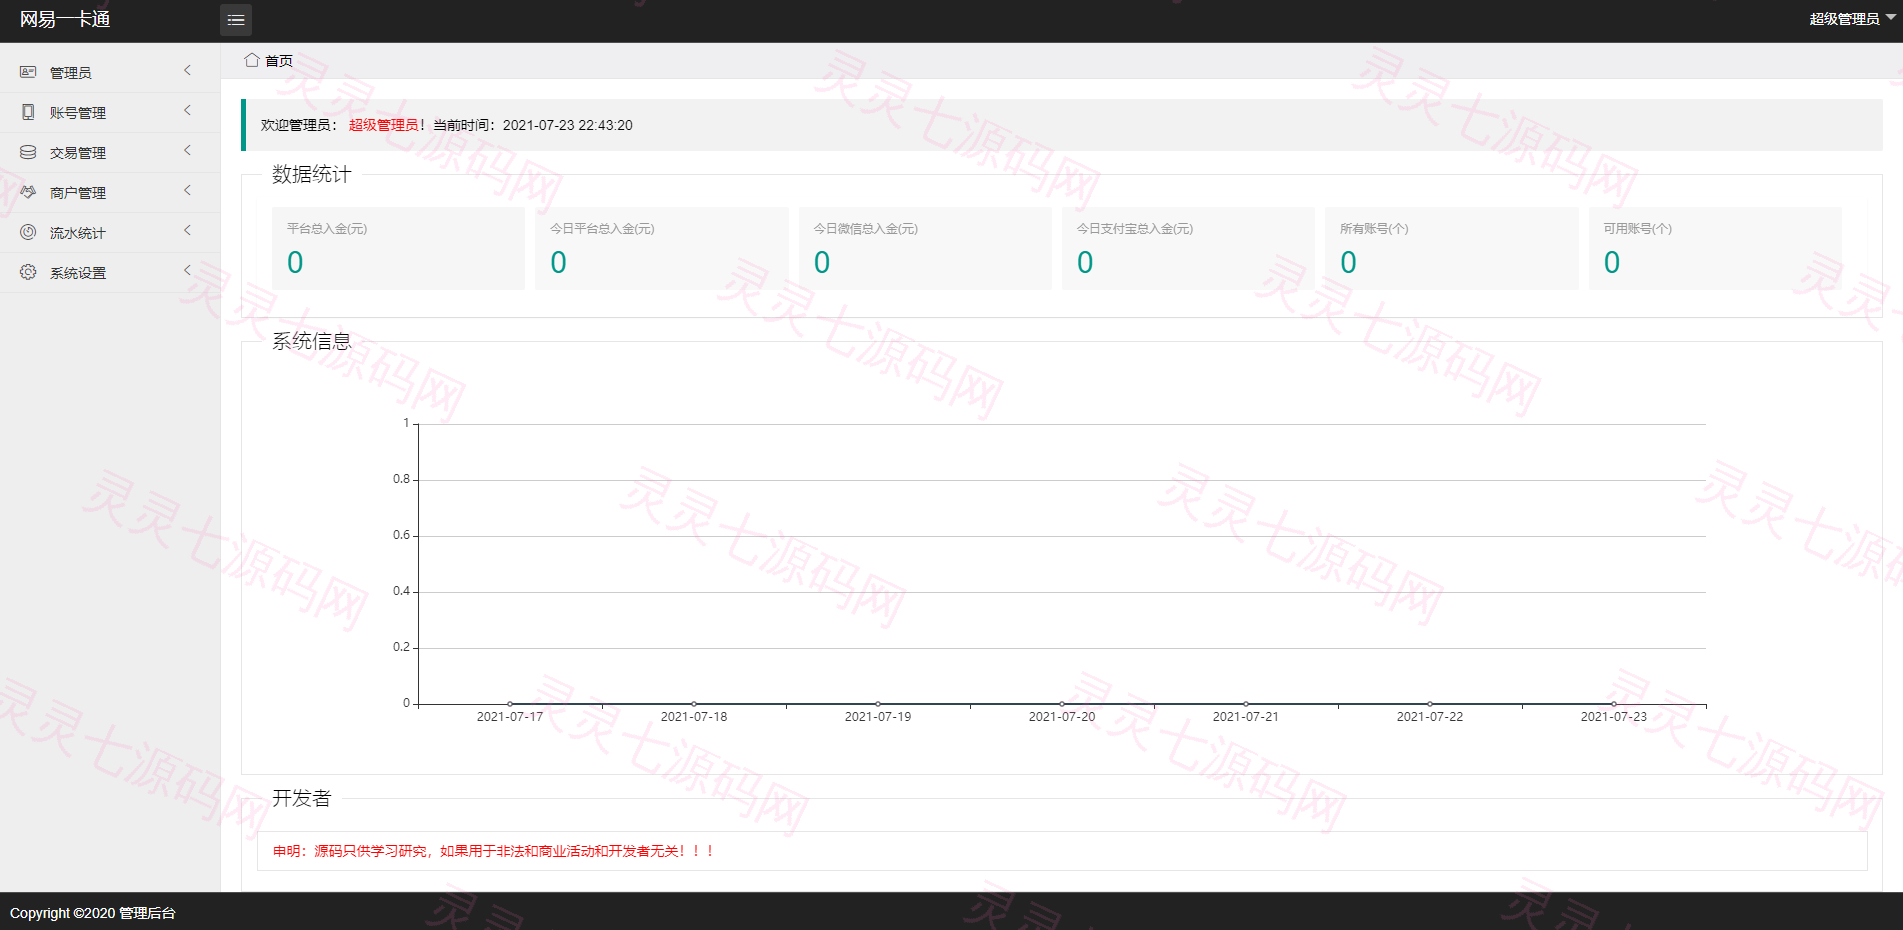Open the 商户管理 menu item
1903x930 pixels.
click(x=110, y=192)
